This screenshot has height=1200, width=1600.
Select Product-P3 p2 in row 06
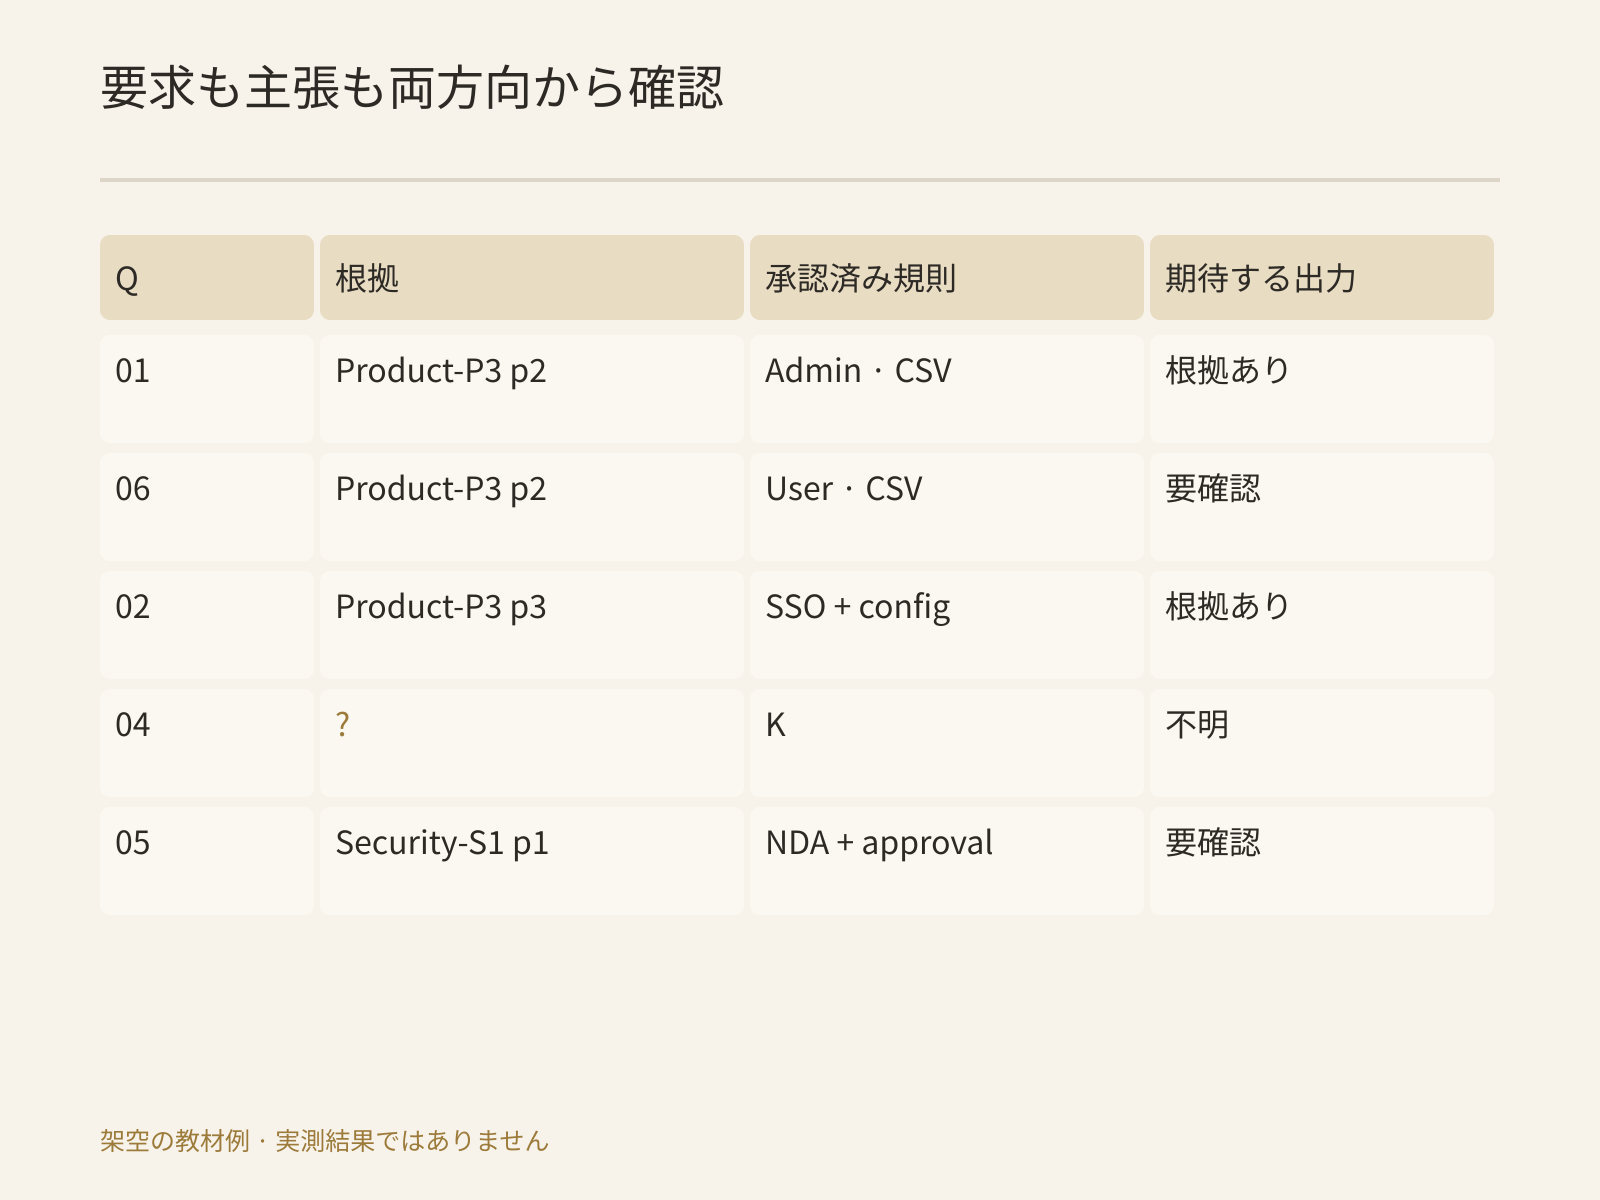tap(532, 507)
